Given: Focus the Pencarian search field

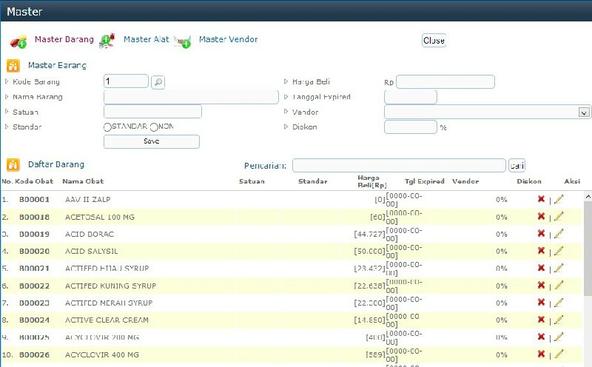Looking at the screenshot, I should pyautogui.click(x=399, y=165).
